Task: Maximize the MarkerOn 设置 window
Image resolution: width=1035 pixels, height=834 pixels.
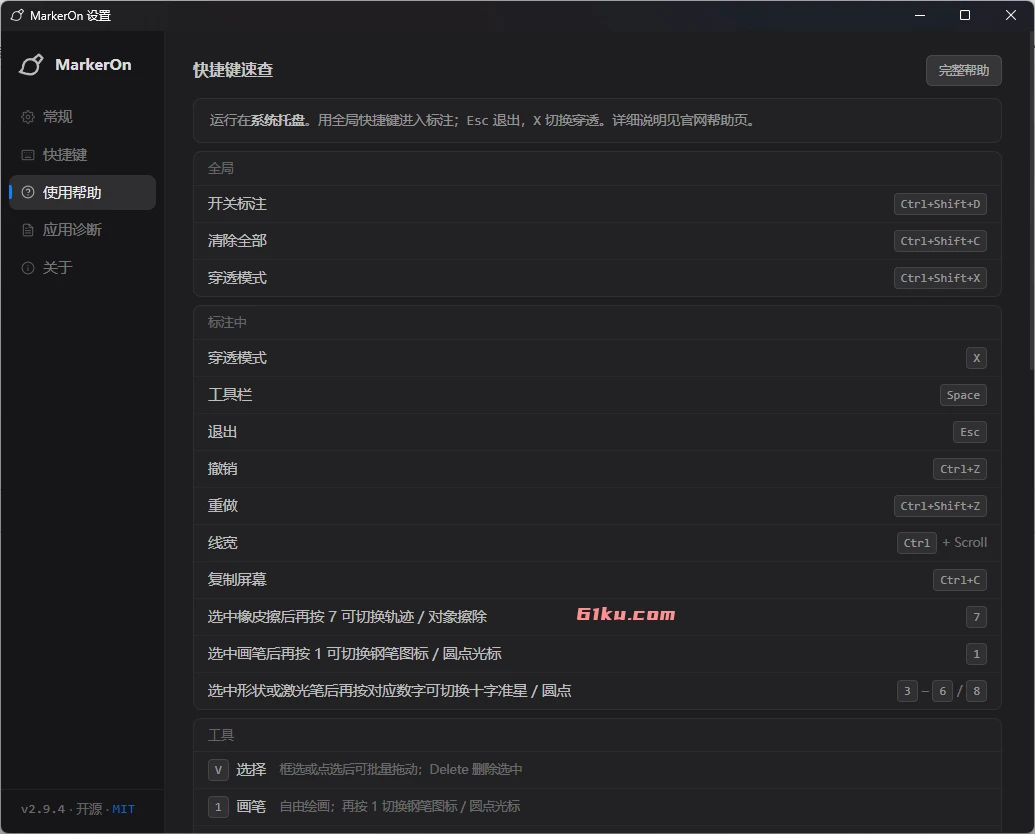Action: point(964,15)
